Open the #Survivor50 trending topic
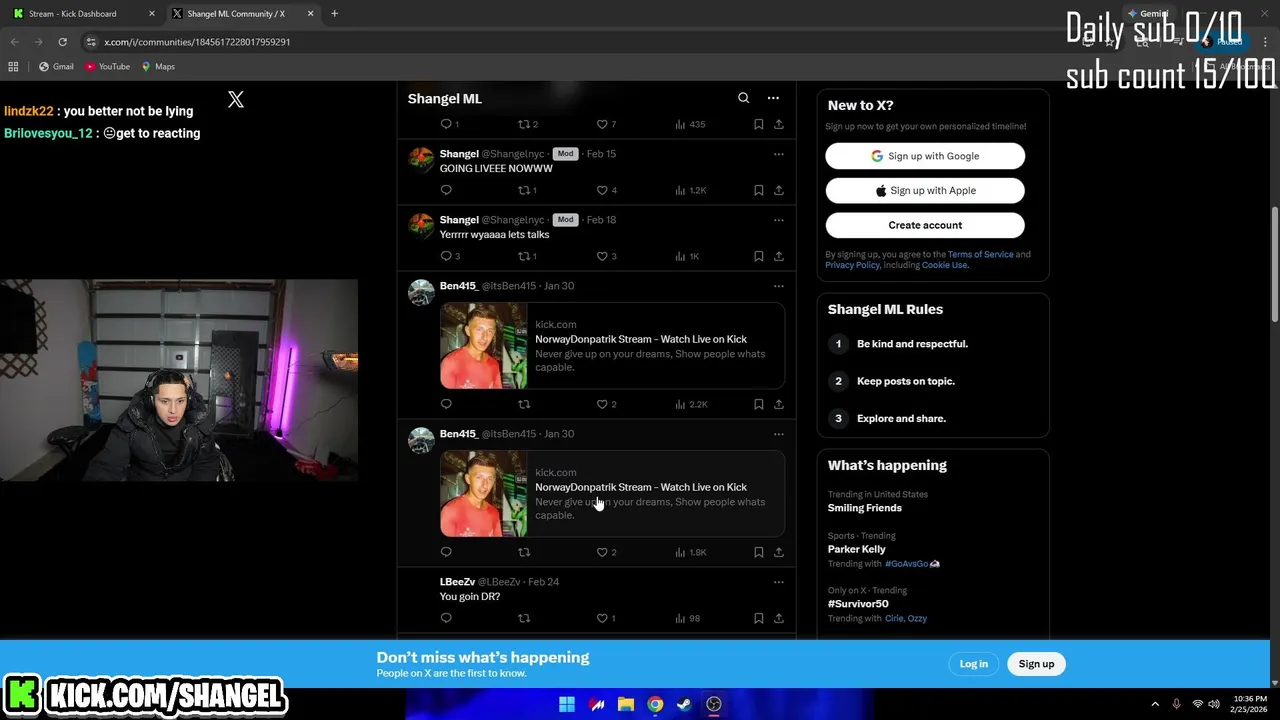 [x=858, y=604]
